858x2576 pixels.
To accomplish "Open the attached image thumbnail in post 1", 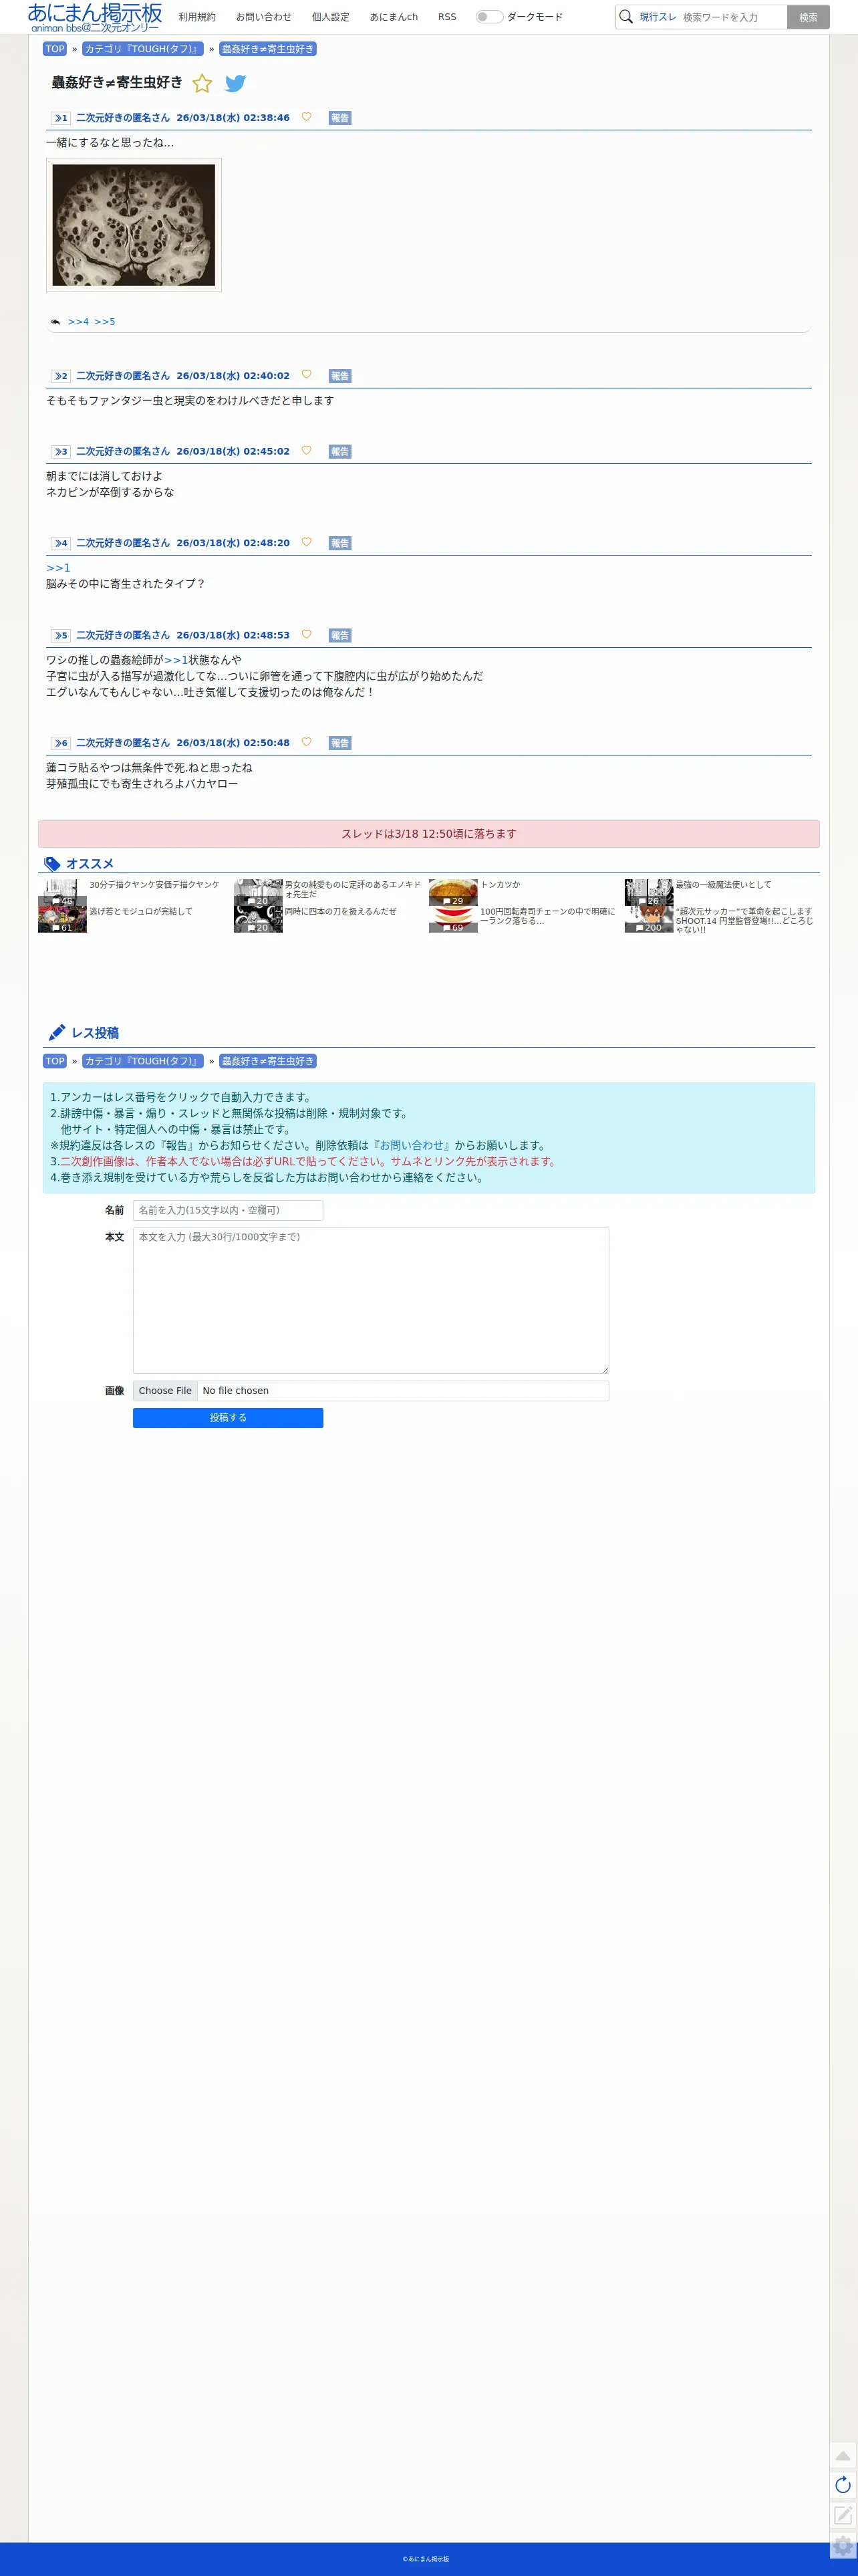I will coord(134,225).
